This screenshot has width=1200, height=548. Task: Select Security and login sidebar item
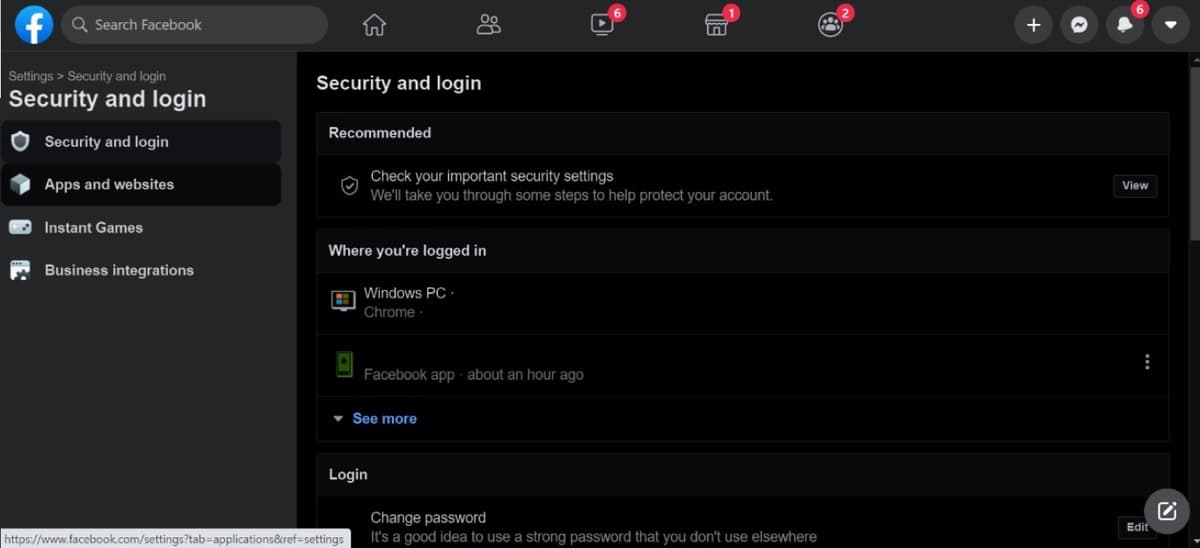[x=140, y=142]
